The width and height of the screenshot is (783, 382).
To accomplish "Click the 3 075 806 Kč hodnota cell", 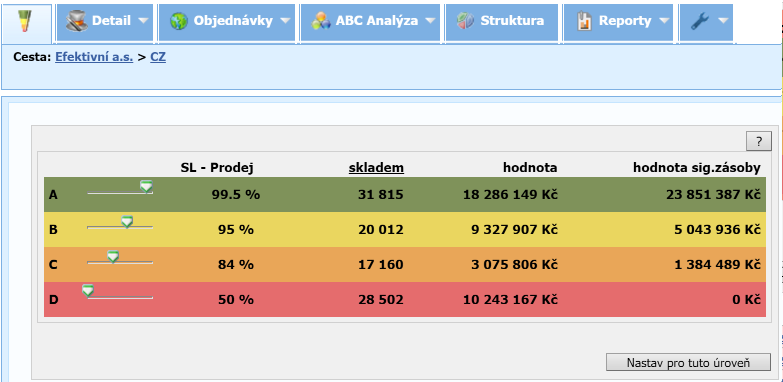I will (514, 265).
